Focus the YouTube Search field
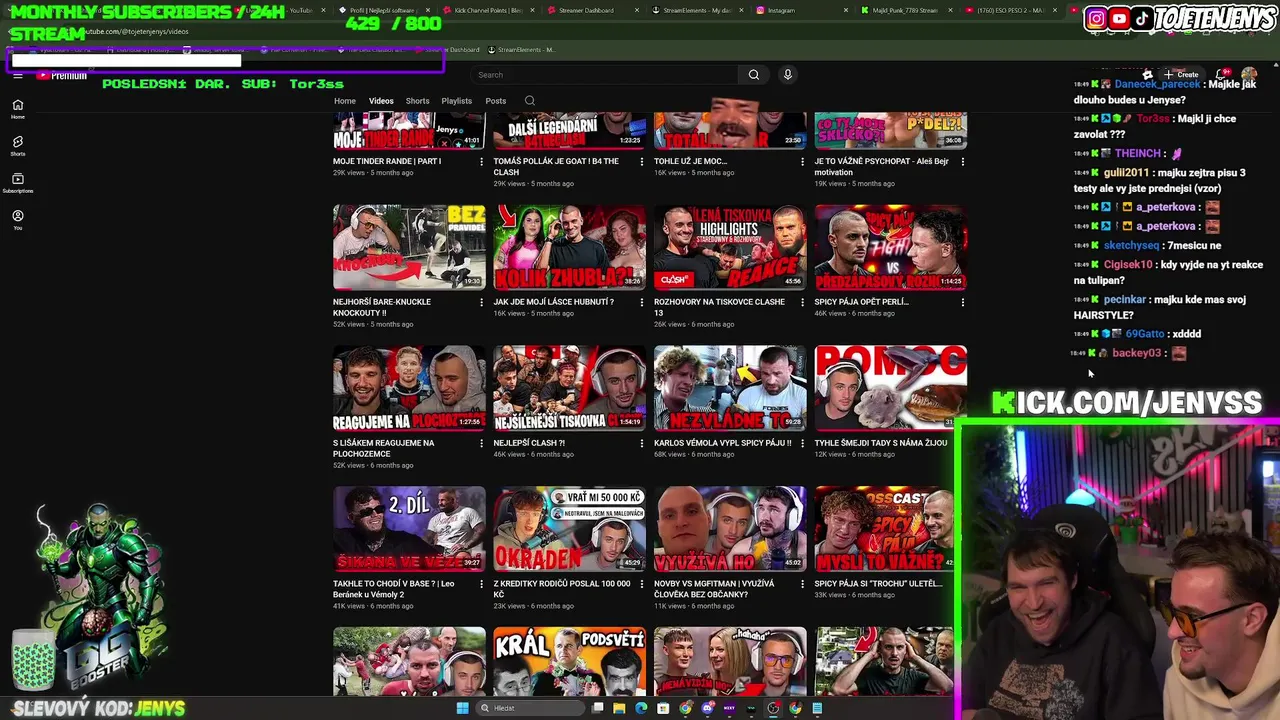This screenshot has height=720, width=1280. click(605, 75)
